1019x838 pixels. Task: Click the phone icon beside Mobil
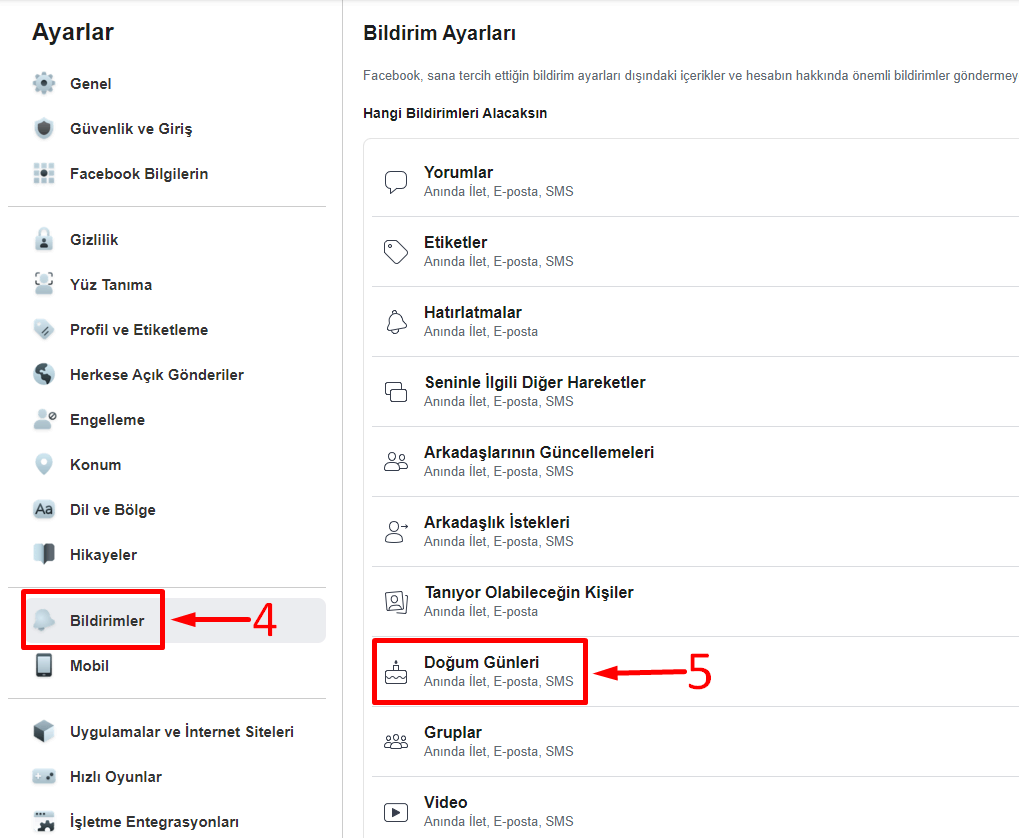44,666
